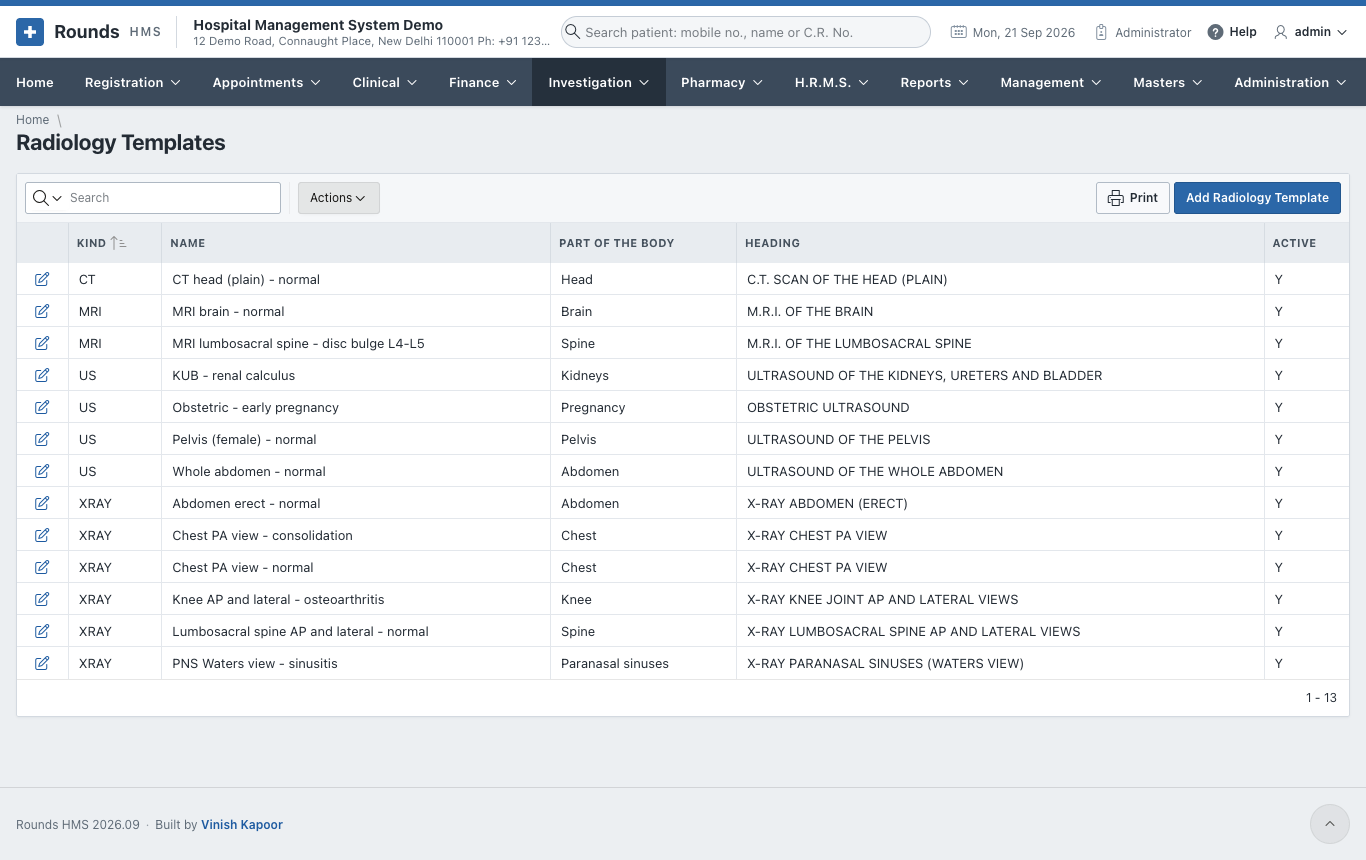The image size is (1366, 860).
Task: Click the Administrator clipboard icon
Action: point(1101,32)
